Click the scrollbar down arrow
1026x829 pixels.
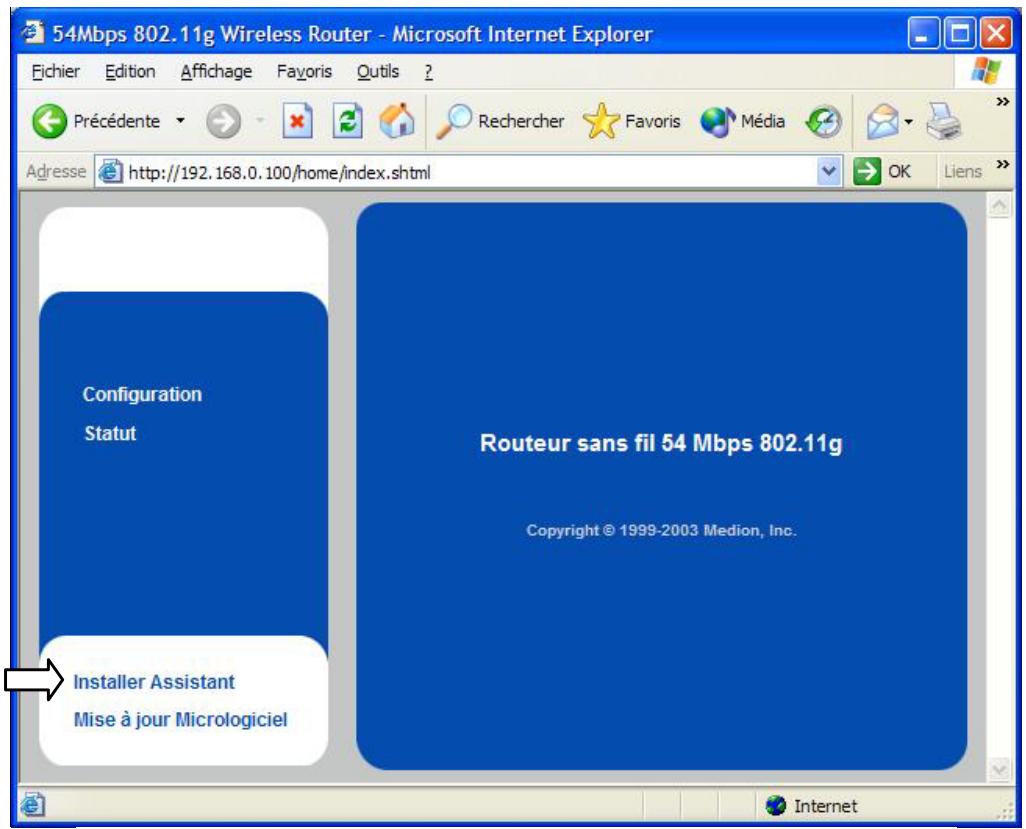(999, 770)
